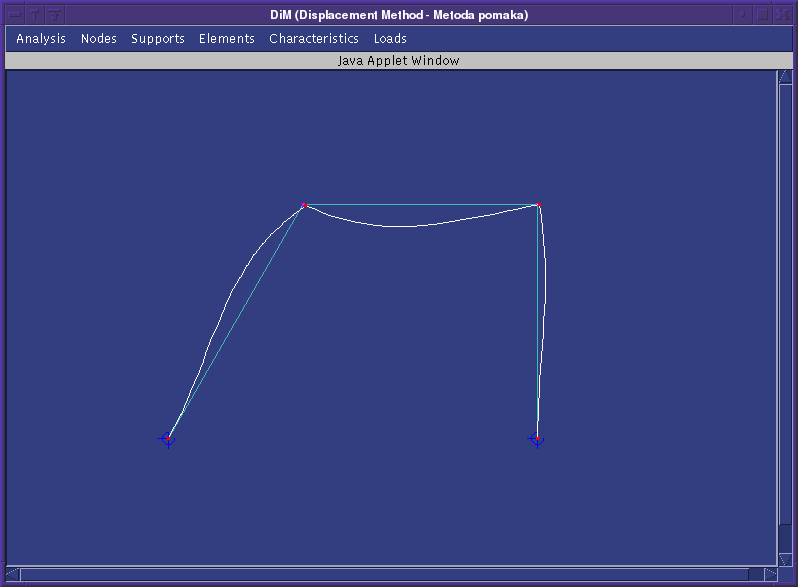
Task: Click the vertical scrollbar up arrow
Action: pyautogui.click(x=785, y=78)
